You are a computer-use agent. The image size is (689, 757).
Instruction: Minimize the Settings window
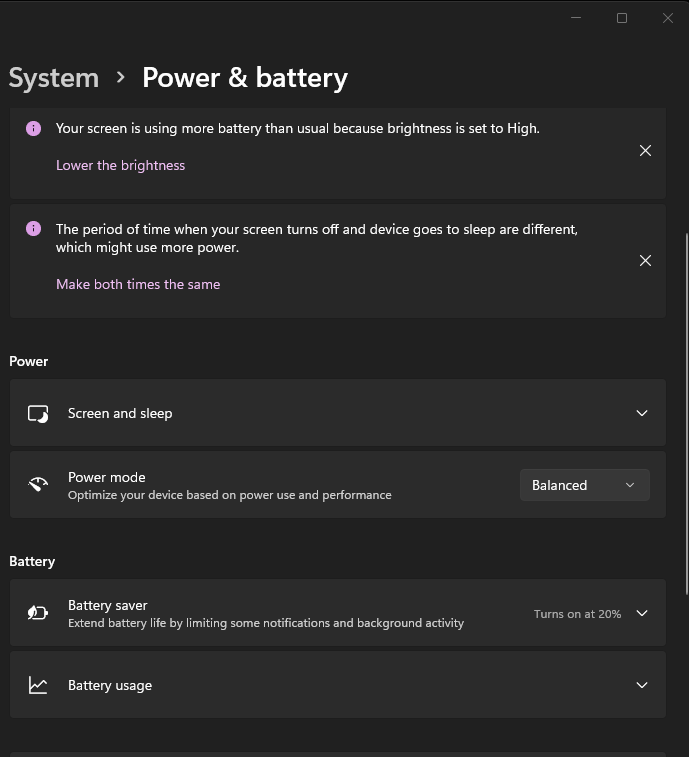[x=576, y=18]
